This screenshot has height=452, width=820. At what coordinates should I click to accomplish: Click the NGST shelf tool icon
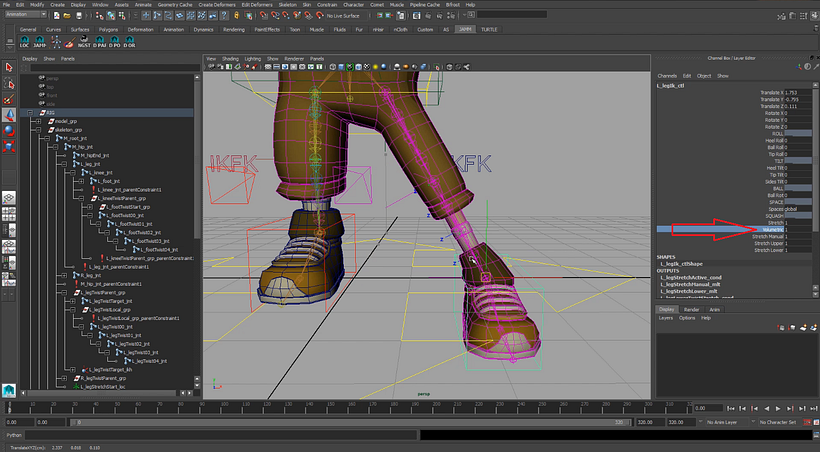pyautogui.click(x=82, y=43)
